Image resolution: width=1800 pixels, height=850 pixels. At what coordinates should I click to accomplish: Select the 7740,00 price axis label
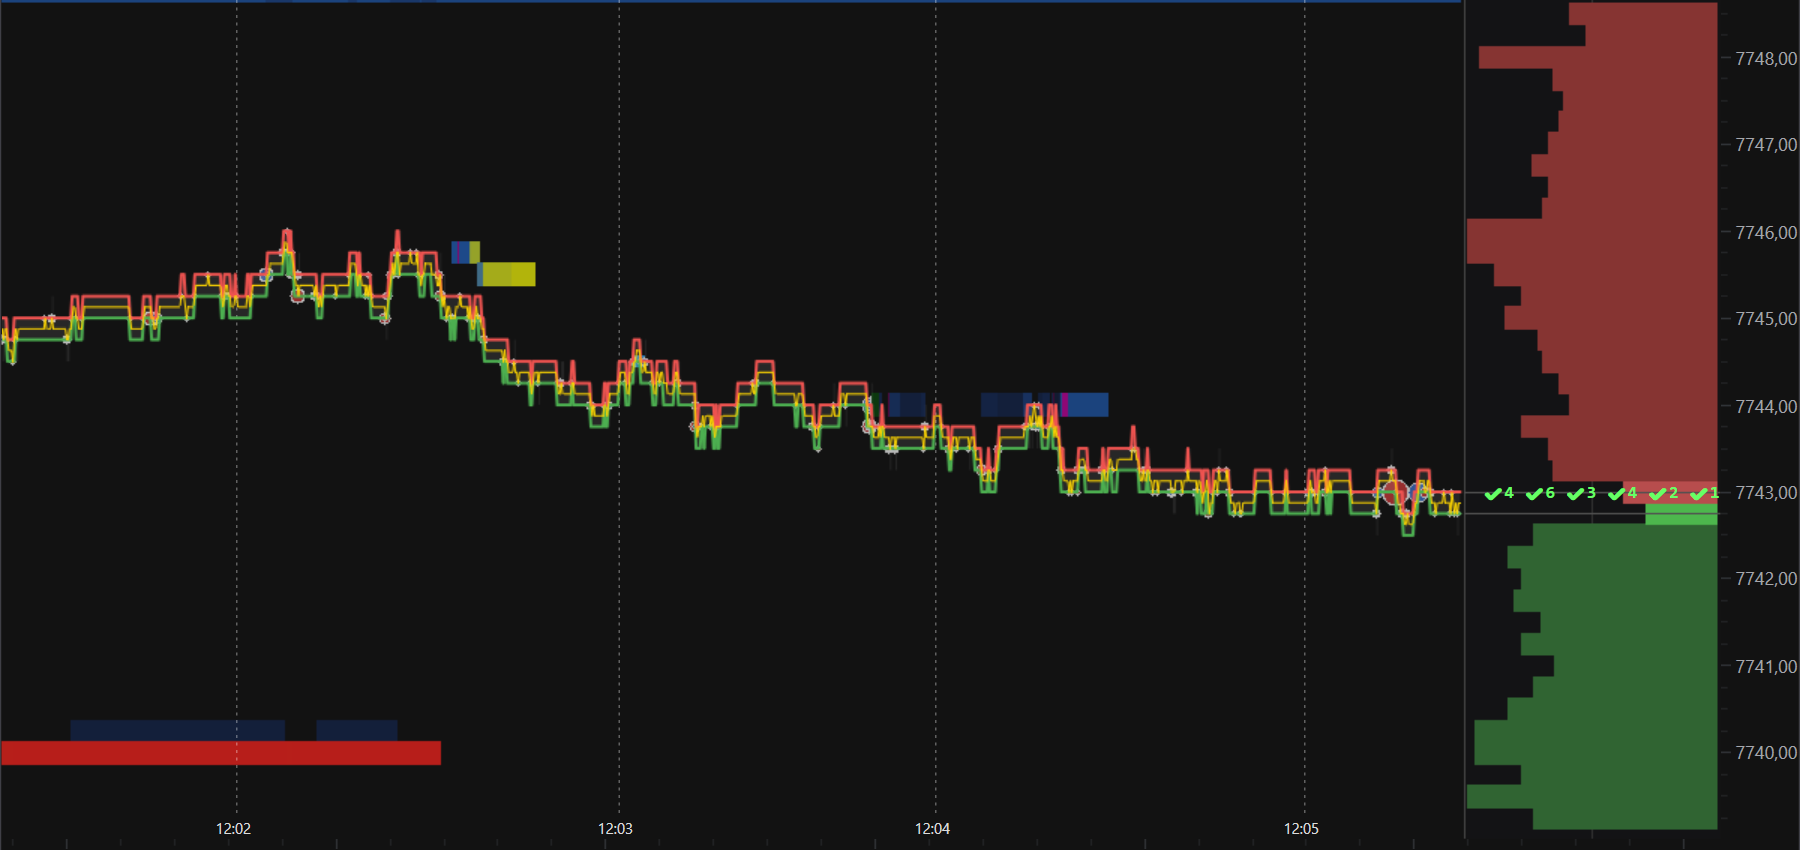(x=1766, y=753)
